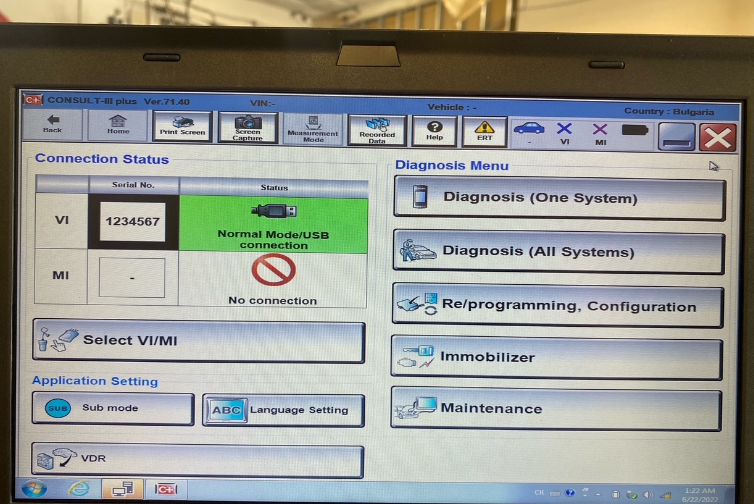754x504 pixels.
Task: Minimize the CONSULT-III plus window
Action: coord(676,137)
